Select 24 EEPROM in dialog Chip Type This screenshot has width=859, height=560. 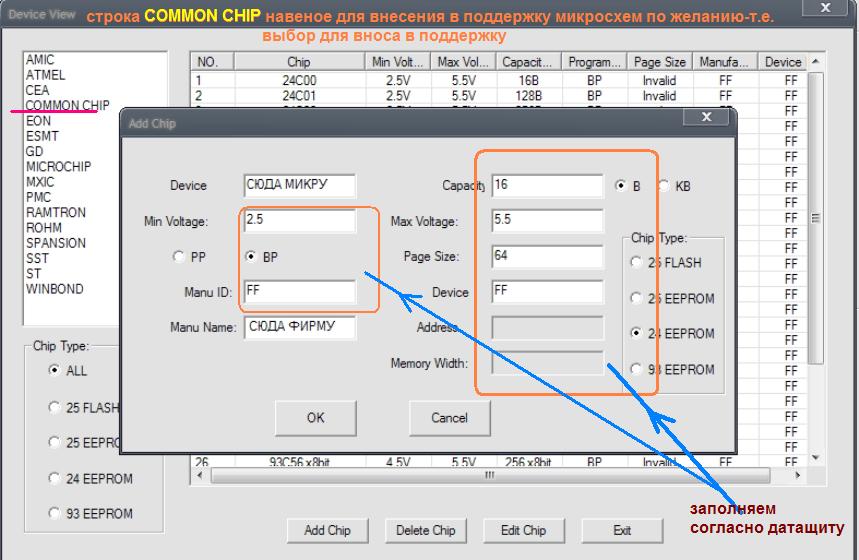click(x=637, y=333)
